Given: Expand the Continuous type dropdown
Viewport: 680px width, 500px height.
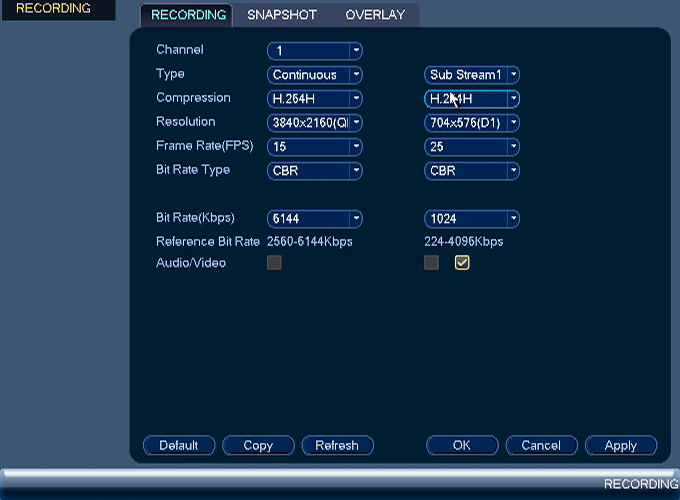Looking at the screenshot, I should coord(315,75).
